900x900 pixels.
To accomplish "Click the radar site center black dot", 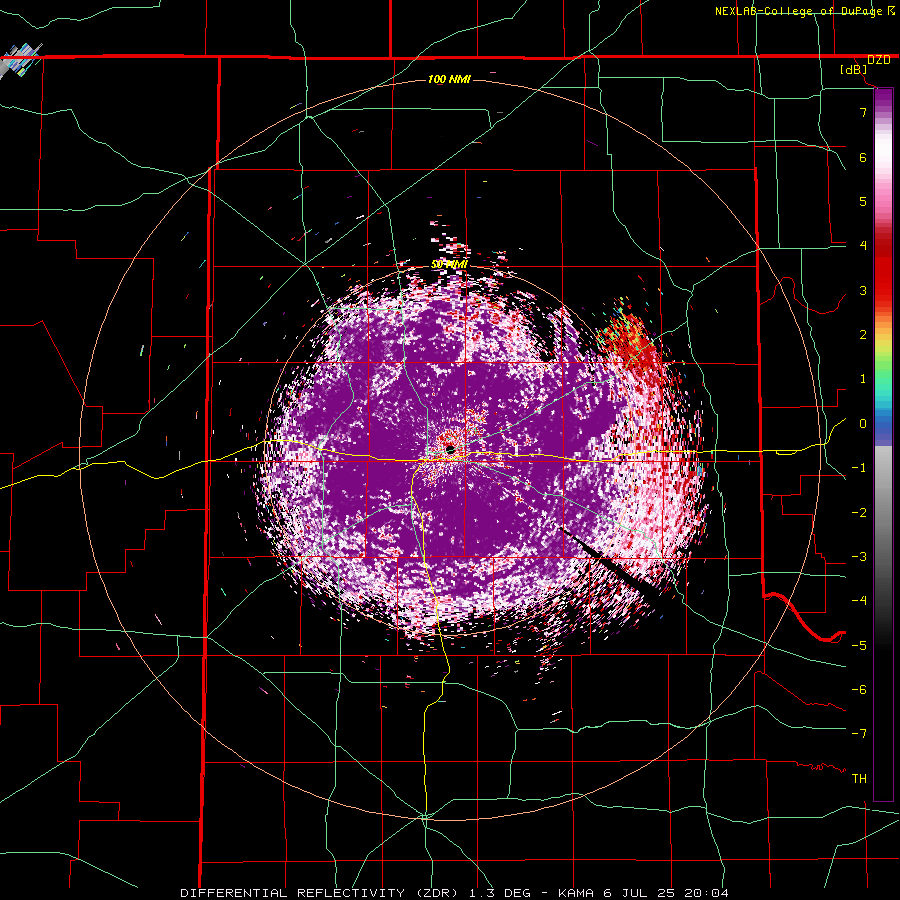I will pos(450,449).
